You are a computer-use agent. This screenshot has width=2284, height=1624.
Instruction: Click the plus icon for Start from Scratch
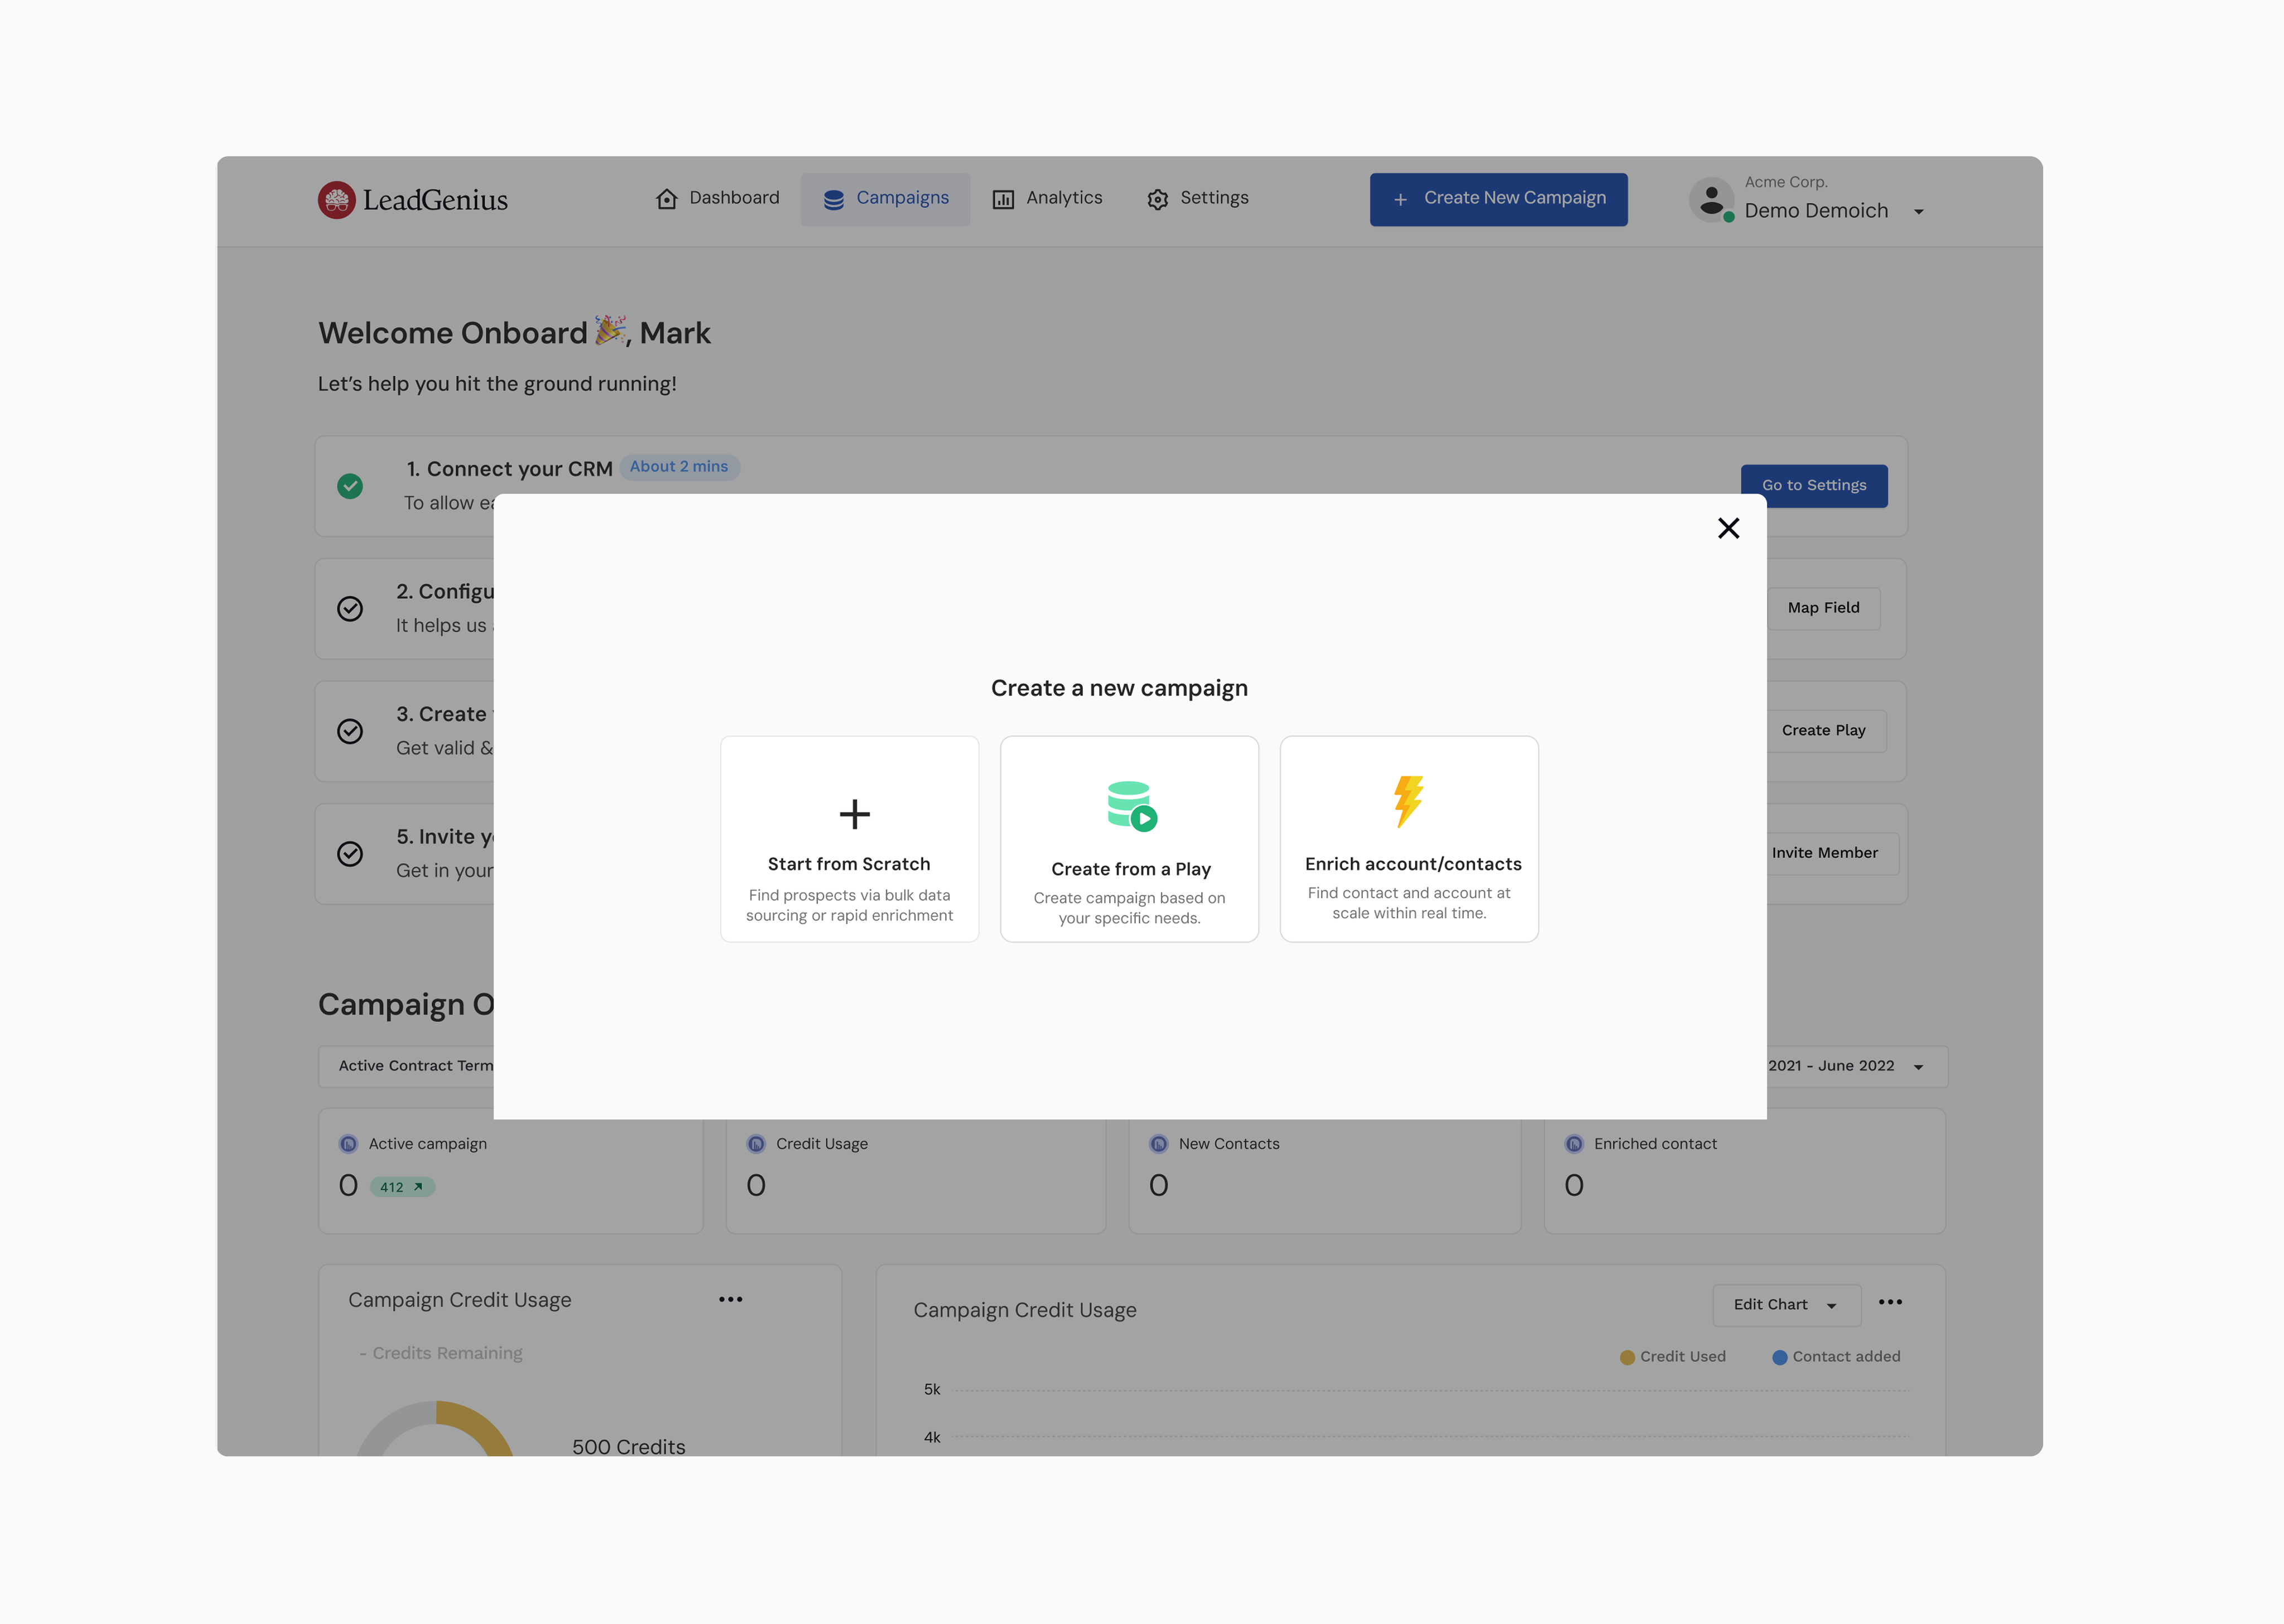(854, 814)
